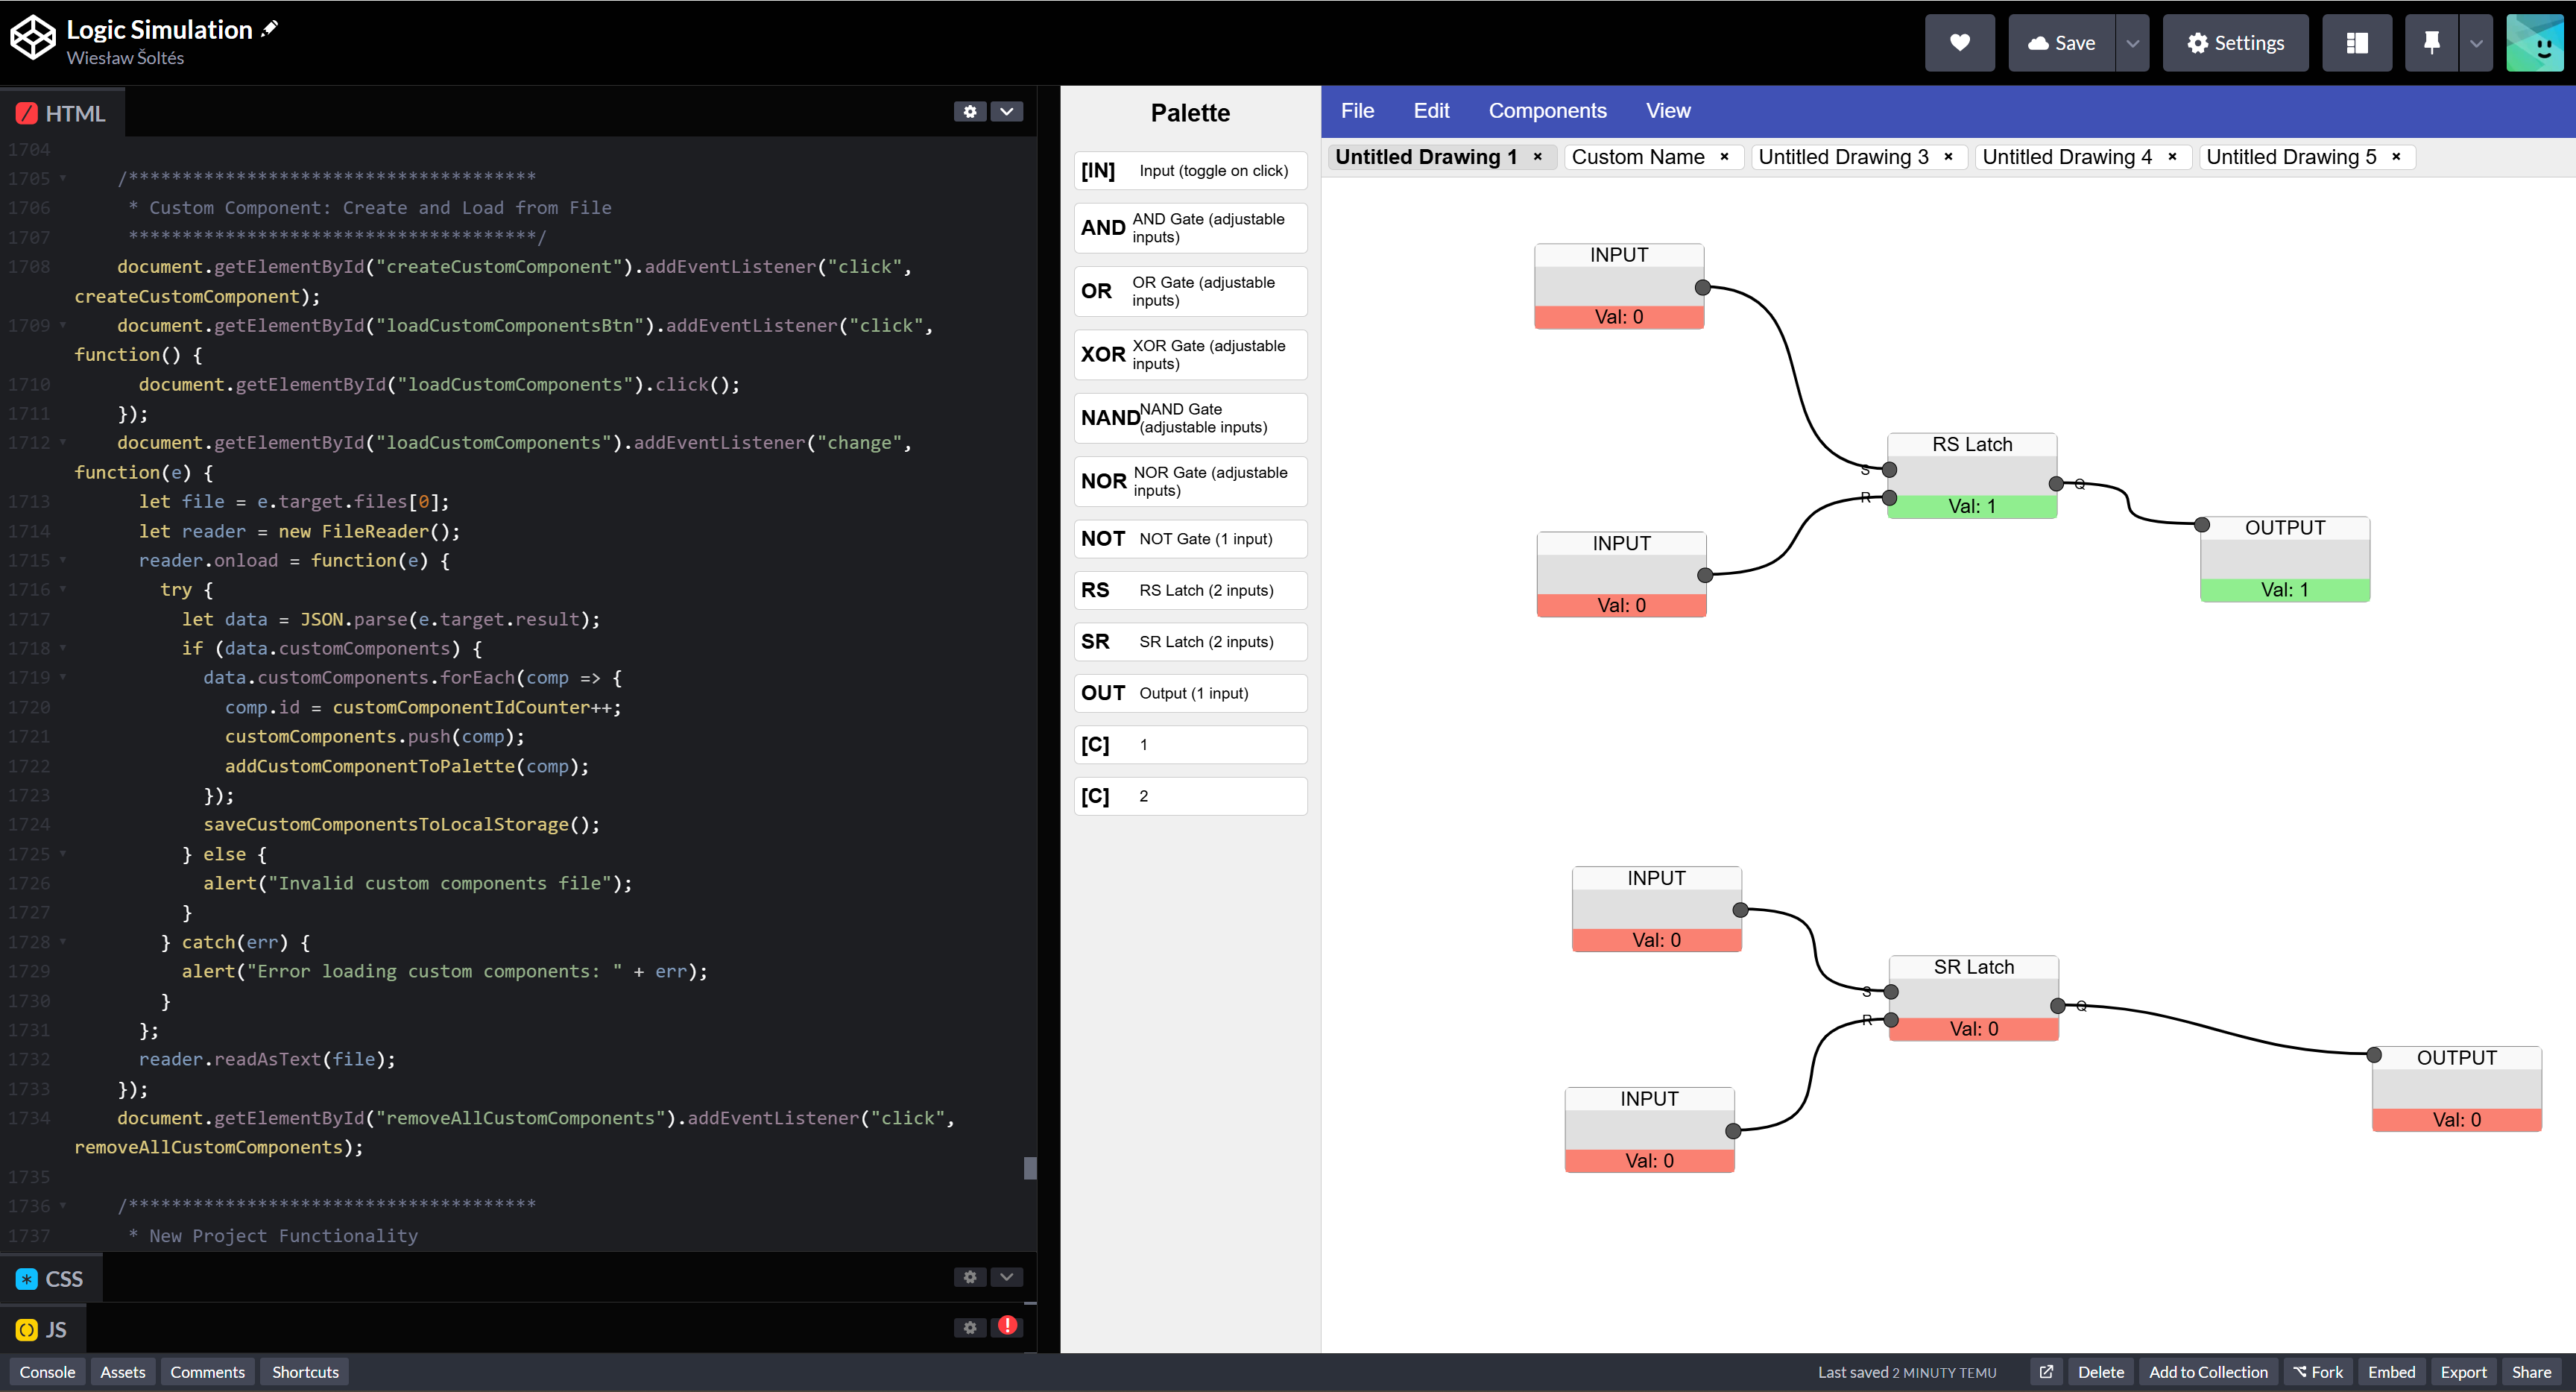Close Untitled Drawing 5 tab

pyautogui.click(x=2396, y=157)
